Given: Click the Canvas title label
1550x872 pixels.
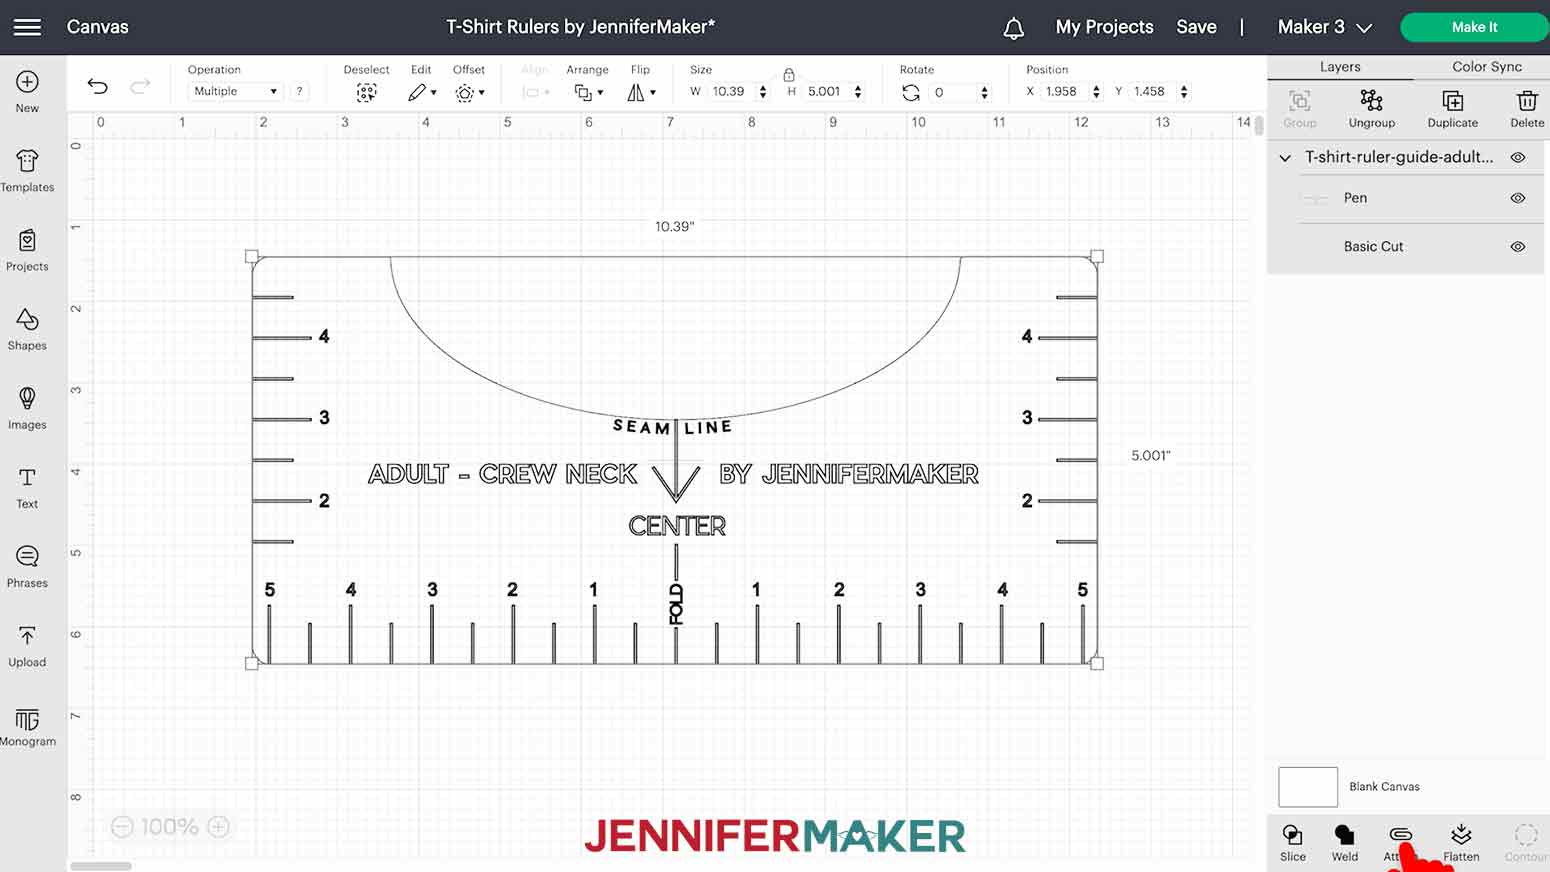Looking at the screenshot, I should coord(97,27).
